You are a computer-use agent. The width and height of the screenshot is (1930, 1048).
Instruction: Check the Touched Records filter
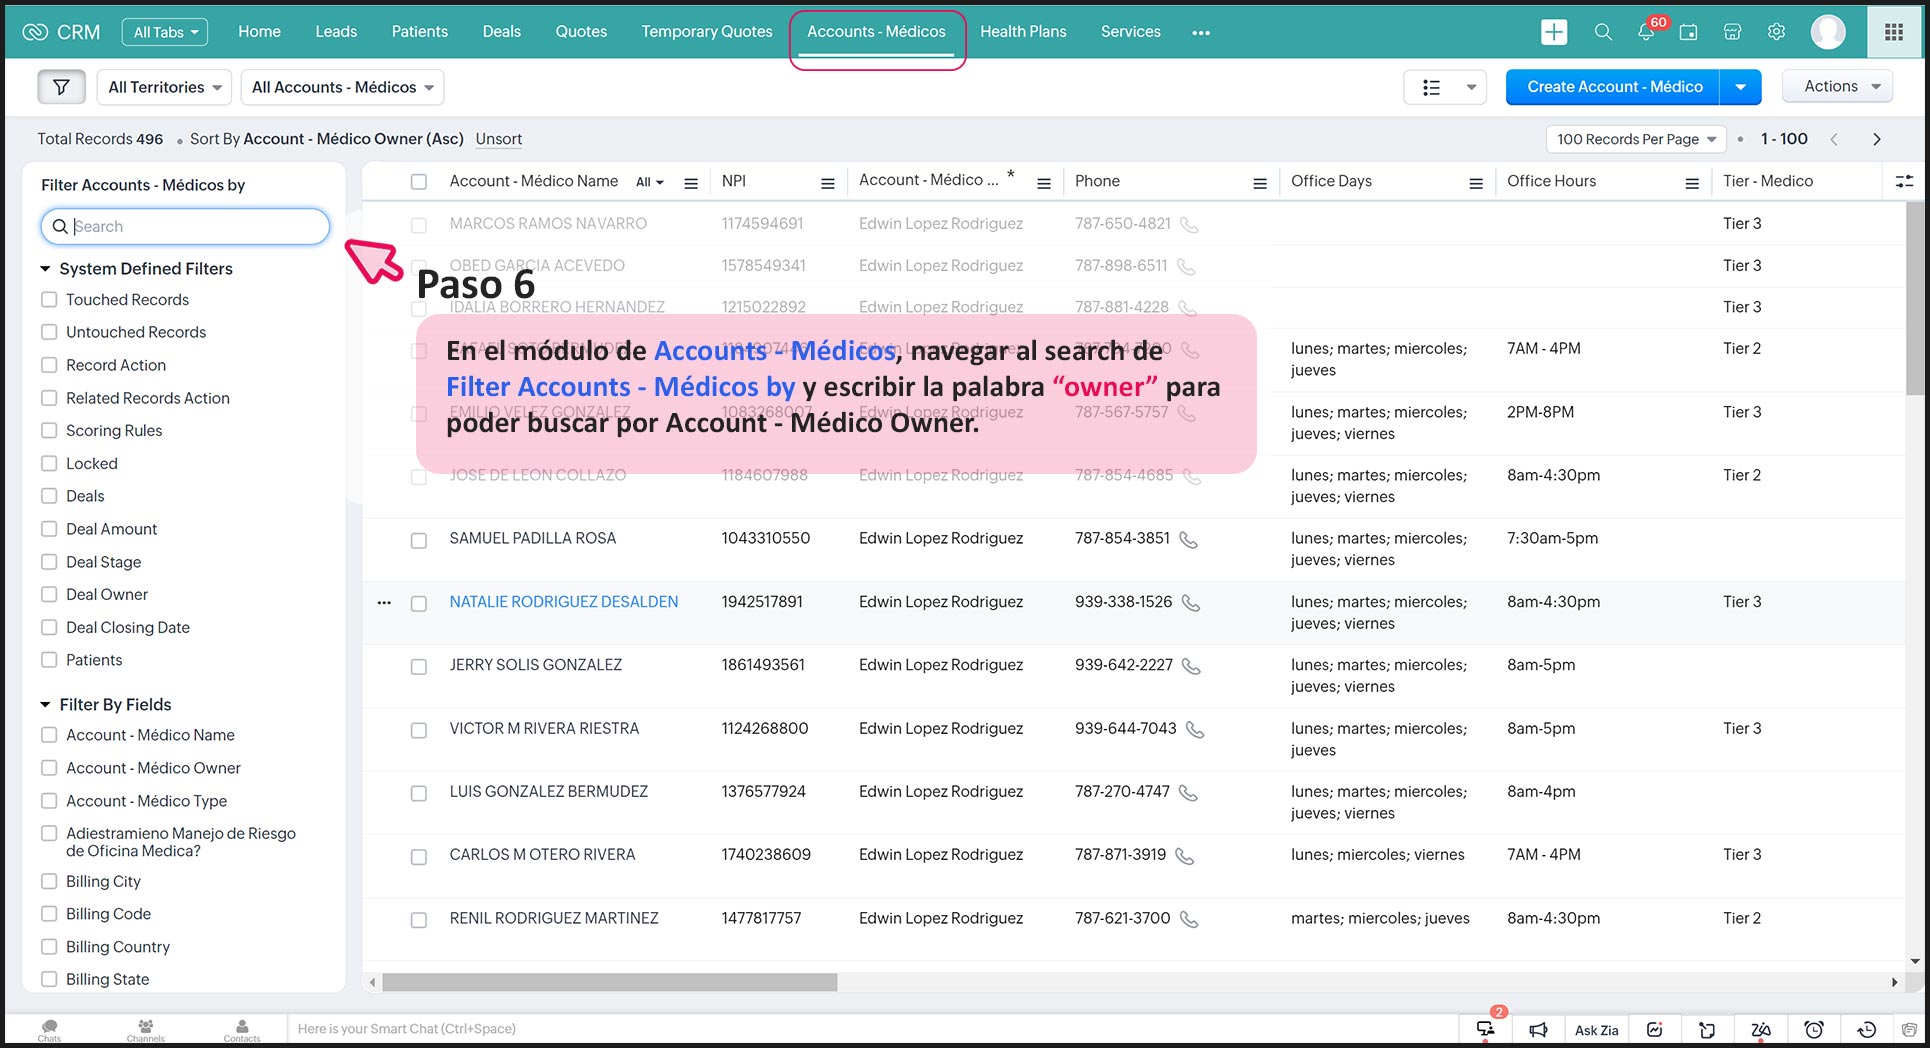click(49, 300)
